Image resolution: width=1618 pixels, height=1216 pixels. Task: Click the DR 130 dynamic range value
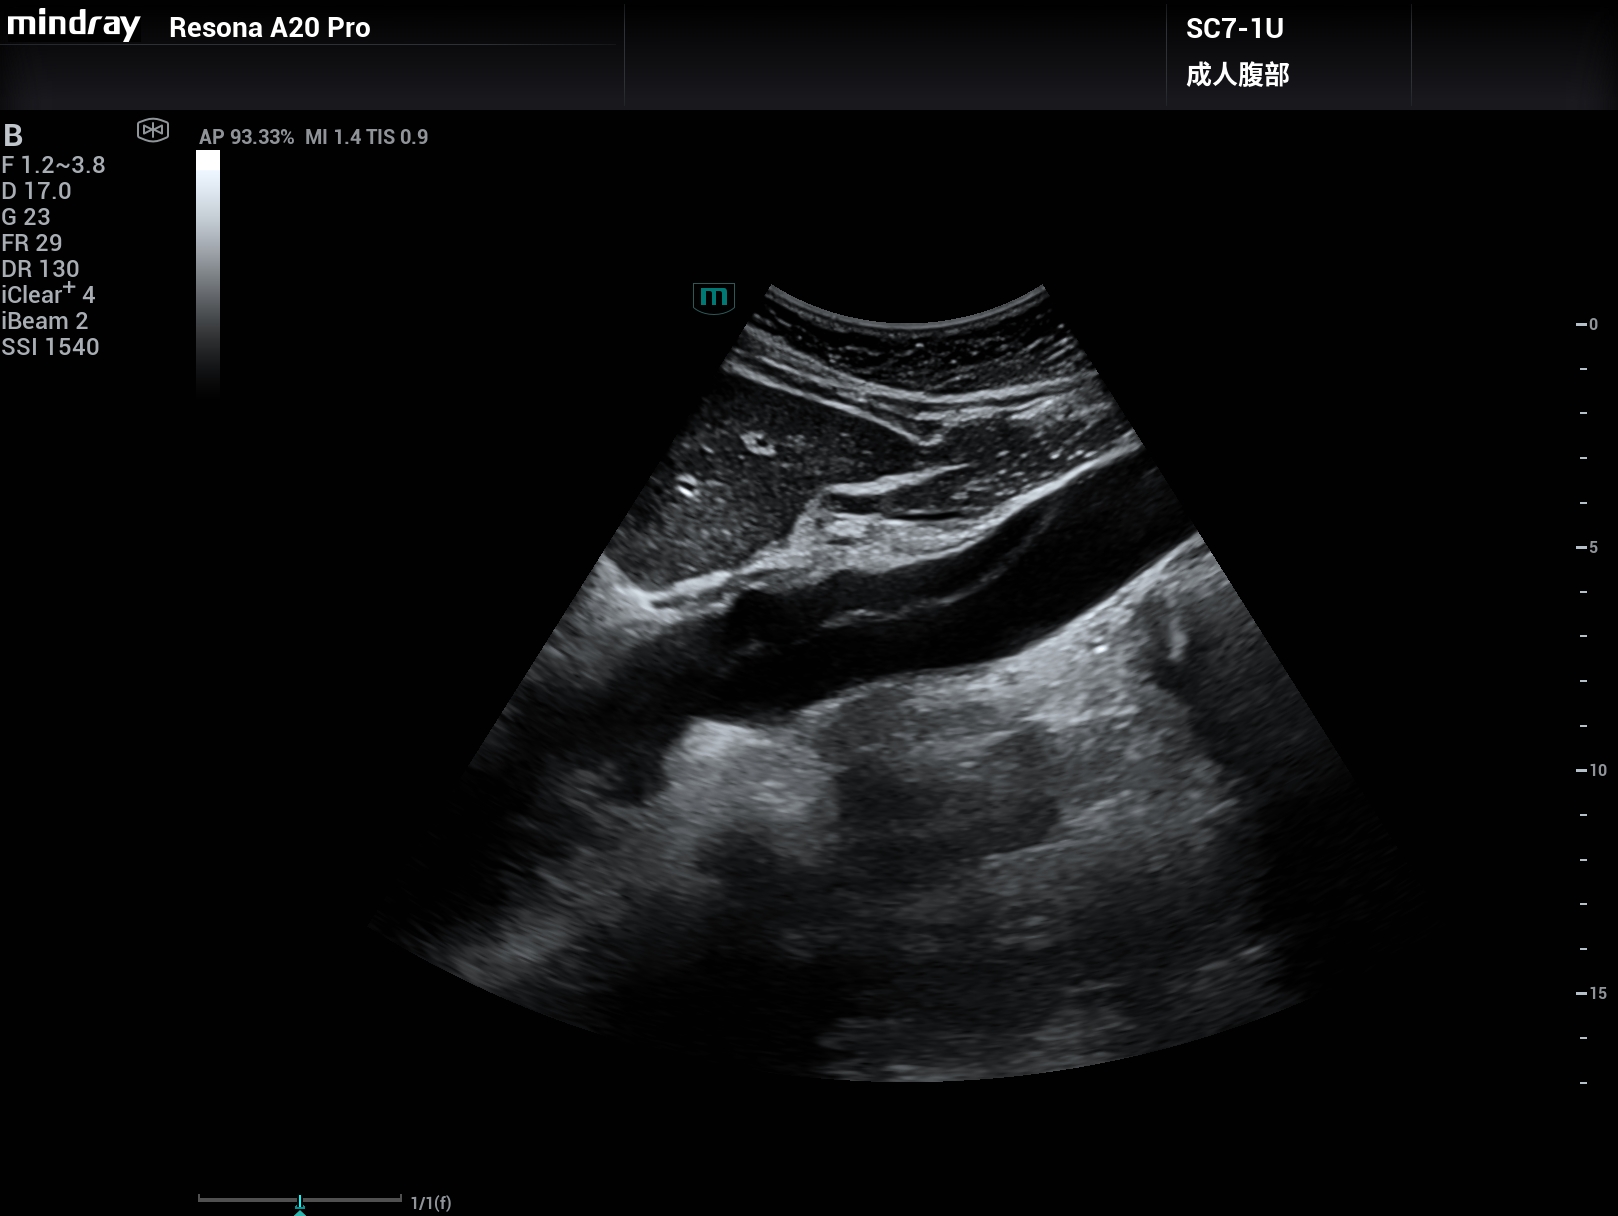point(40,269)
